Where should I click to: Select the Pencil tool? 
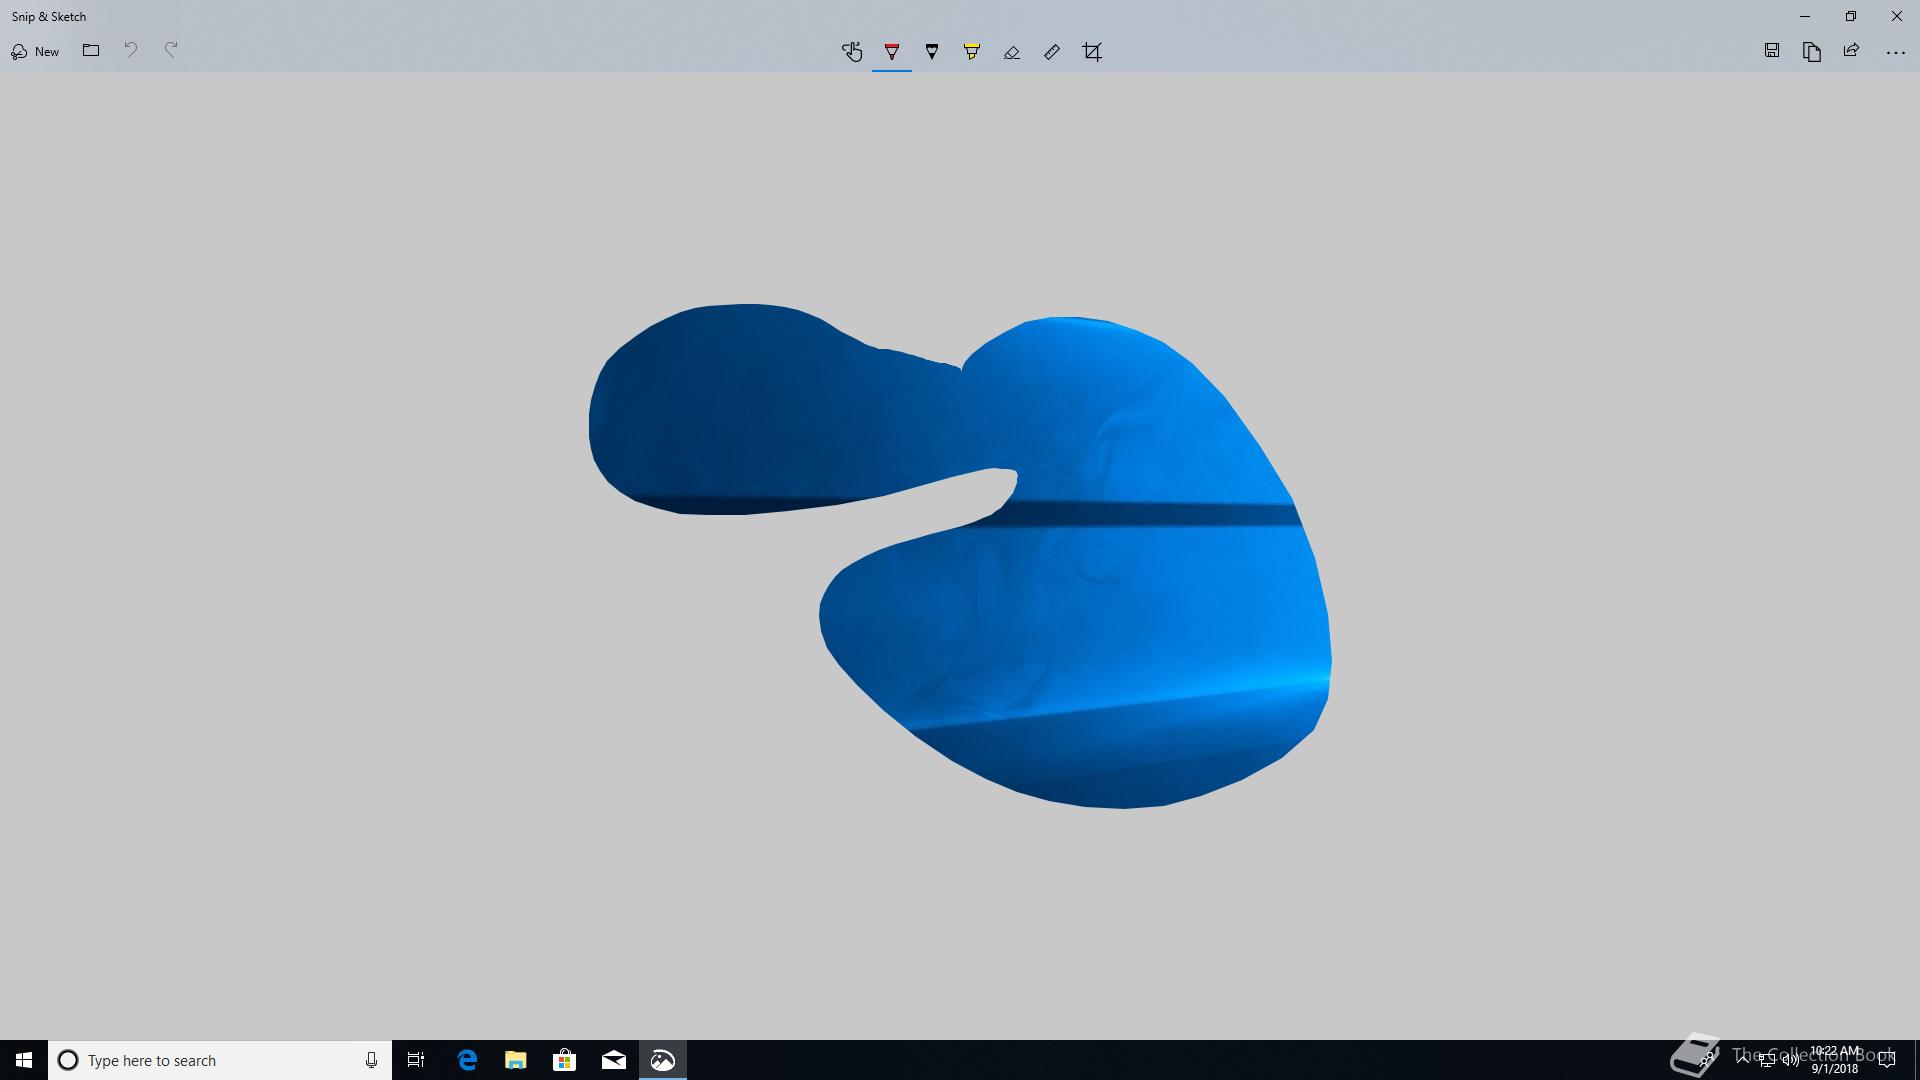932,52
